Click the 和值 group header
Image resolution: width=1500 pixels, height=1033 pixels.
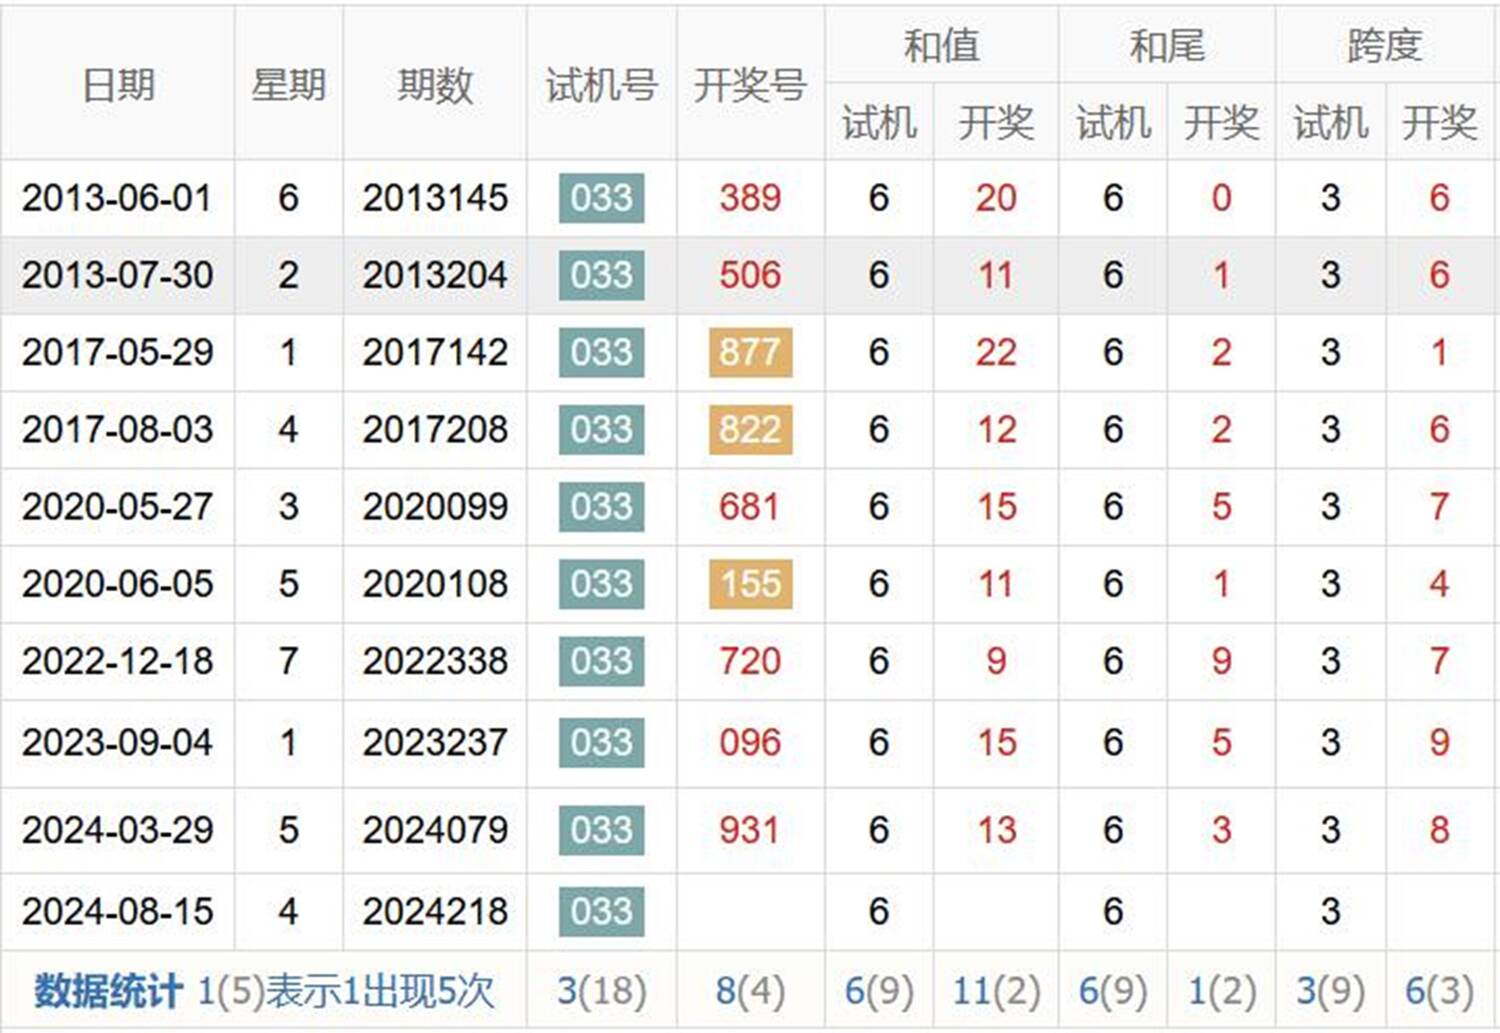point(941,46)
